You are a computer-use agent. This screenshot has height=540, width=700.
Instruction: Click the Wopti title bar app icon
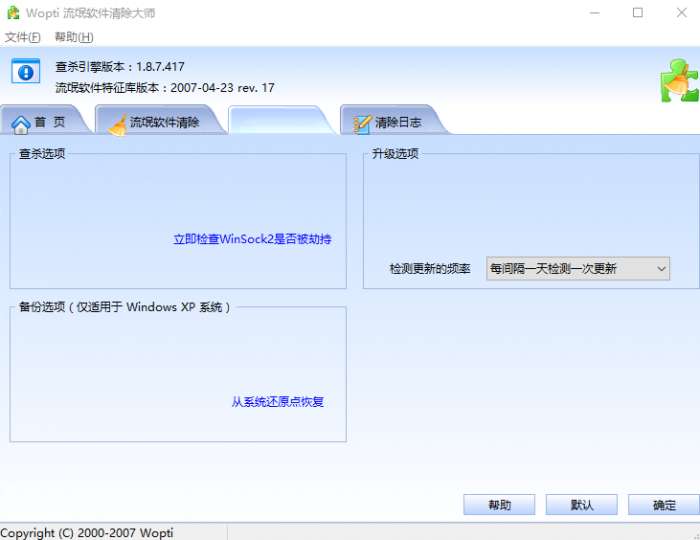13,13
